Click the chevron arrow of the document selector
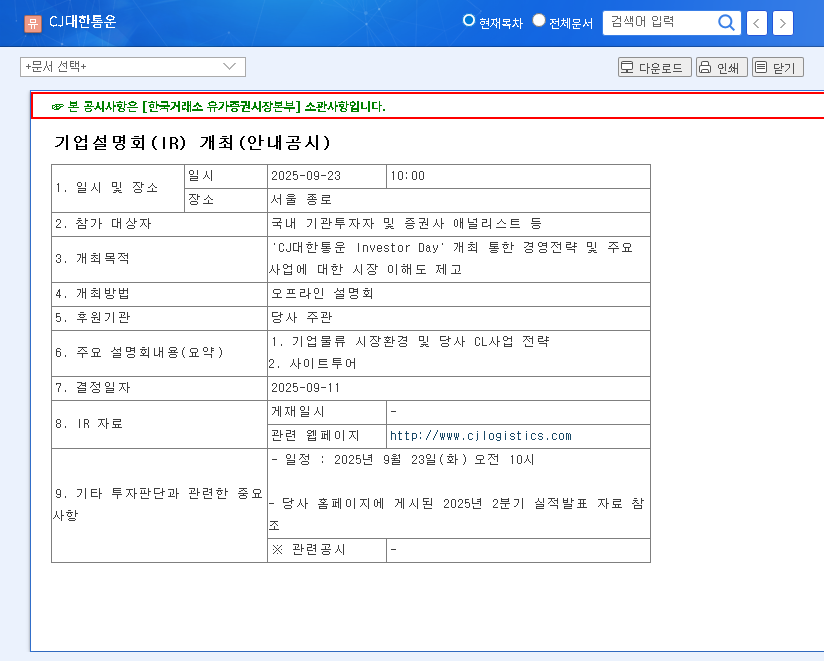The image size is (824, 661). pyautogui.click(x=228, y=67)
